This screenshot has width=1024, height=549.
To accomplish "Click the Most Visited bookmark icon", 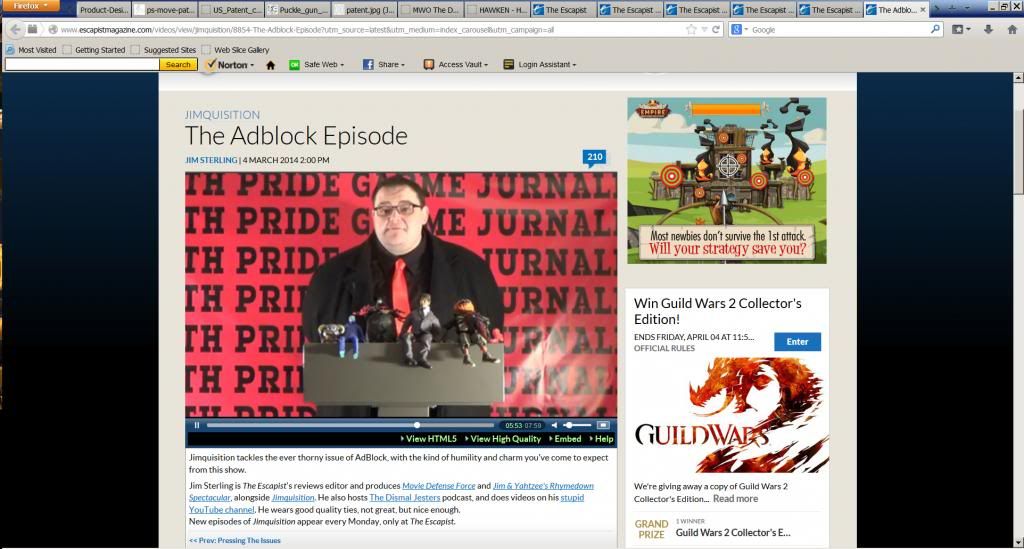I will 10,50.
